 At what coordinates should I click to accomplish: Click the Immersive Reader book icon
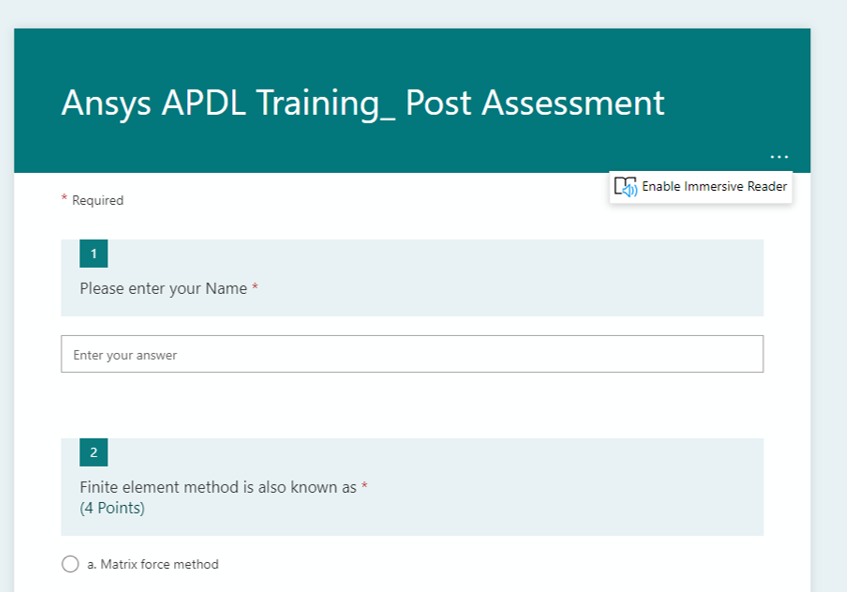[x=626, y=187]
